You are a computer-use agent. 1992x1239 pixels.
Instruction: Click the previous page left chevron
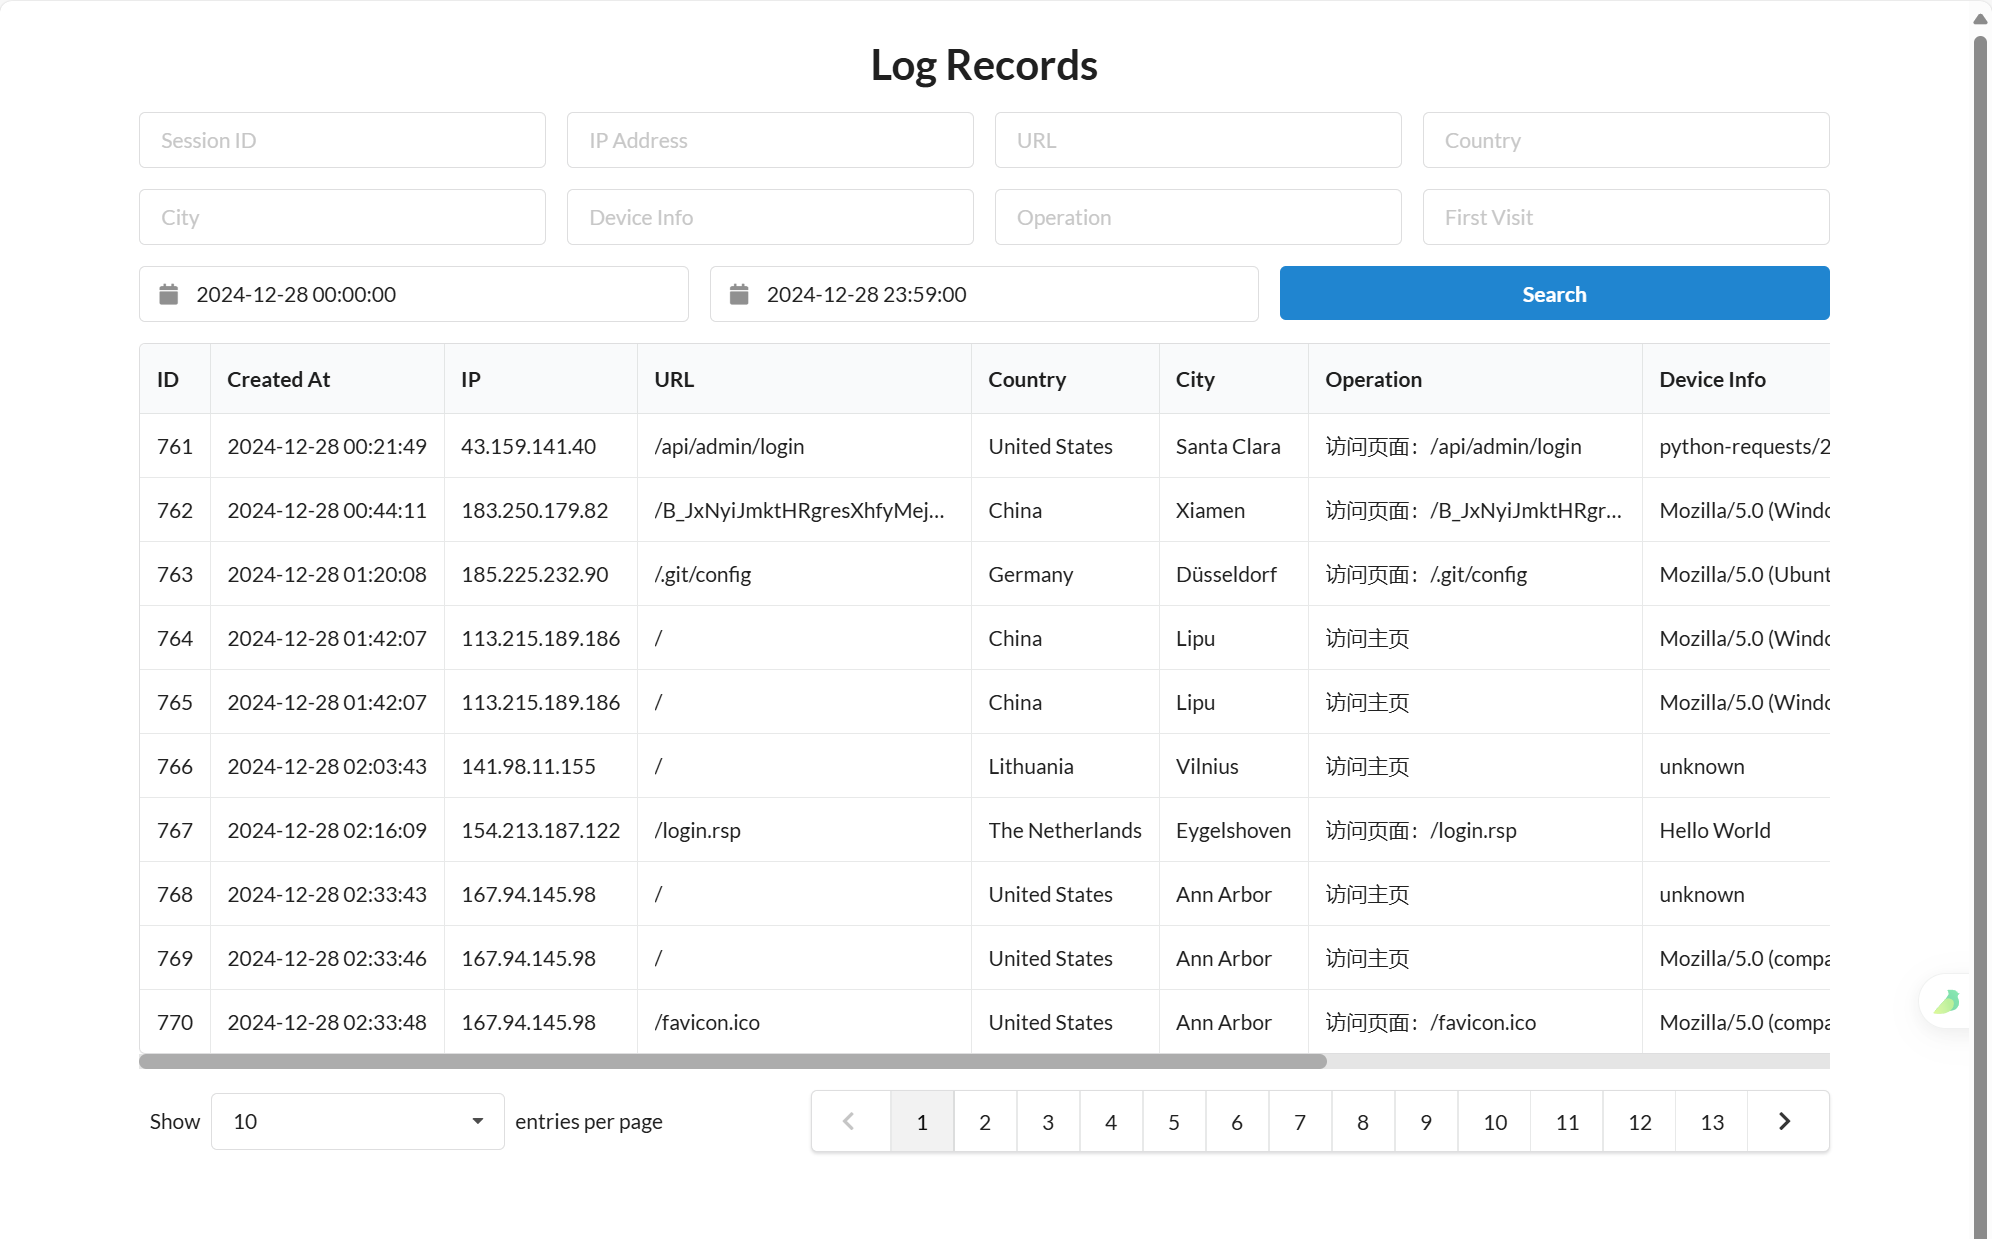[849, 1121]
